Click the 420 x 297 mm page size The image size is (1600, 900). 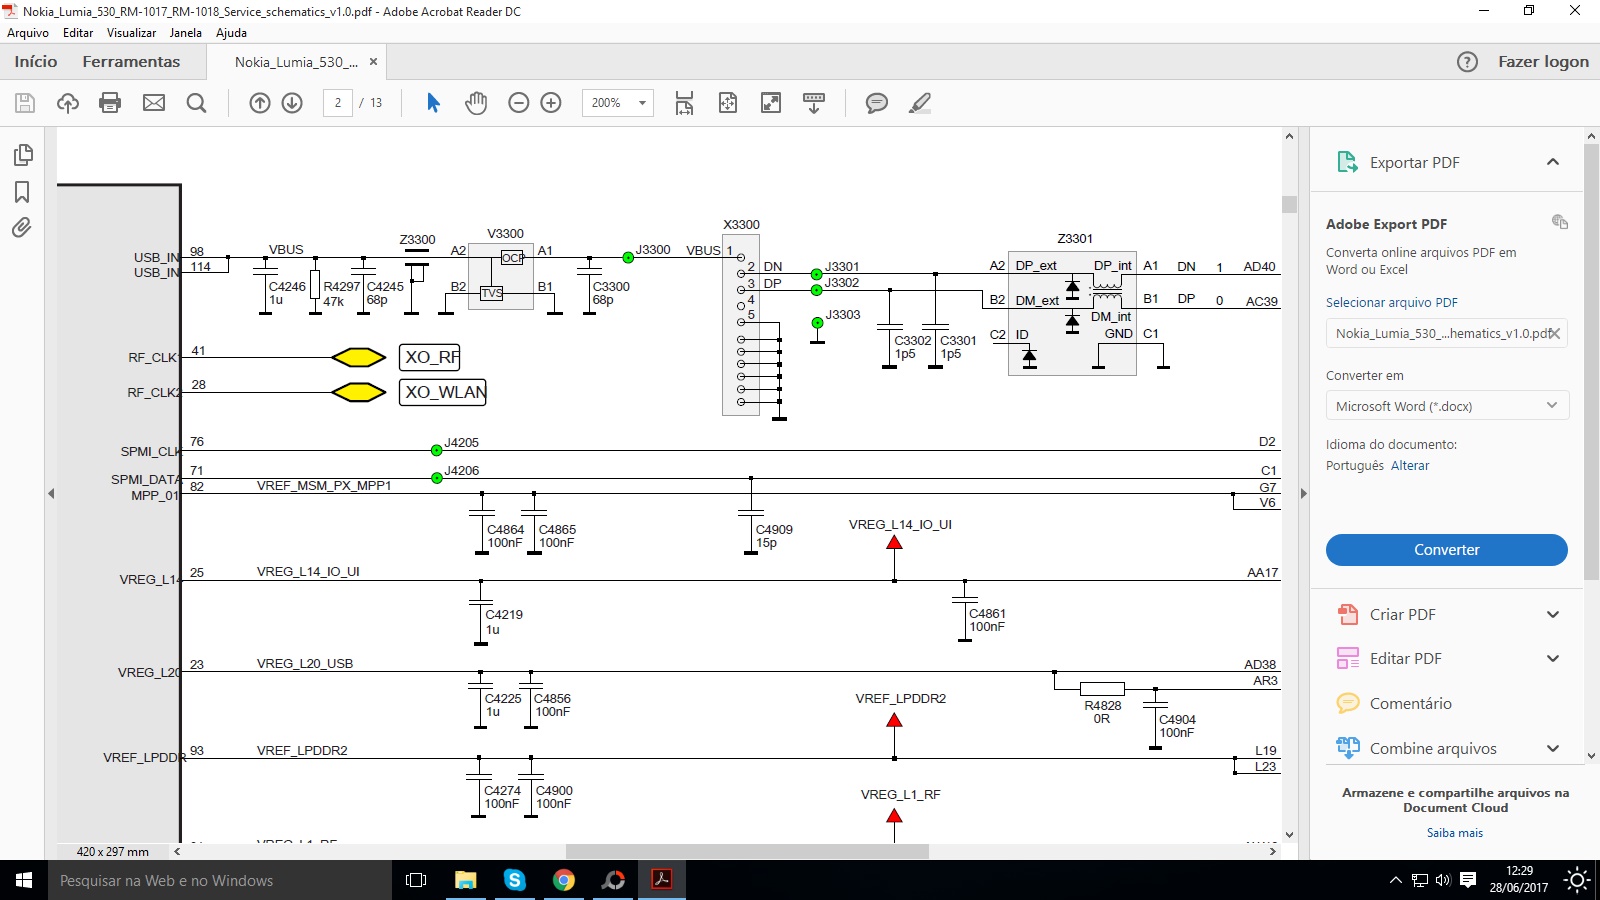click(113, 852)
